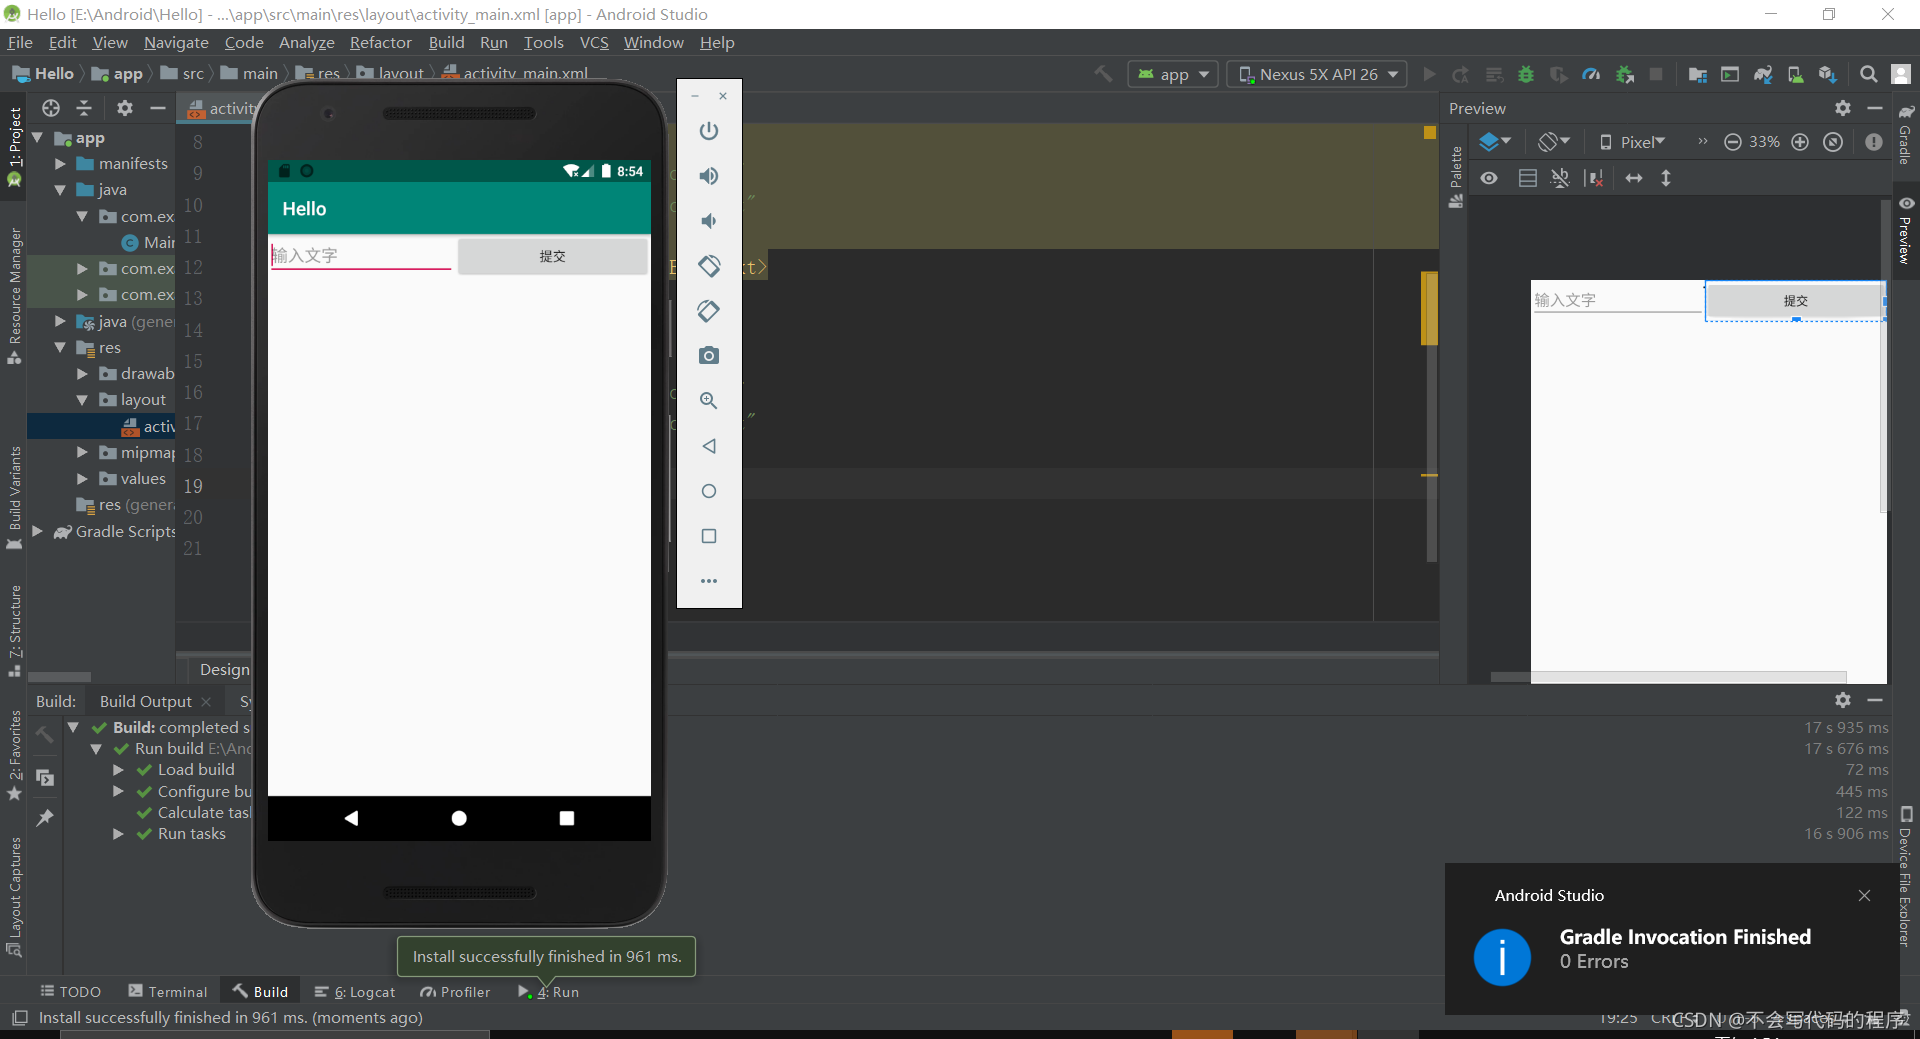Open the Nexus 5X API 26 device dropdown
The image size is (1920, 1039).
coord(1317,74)
